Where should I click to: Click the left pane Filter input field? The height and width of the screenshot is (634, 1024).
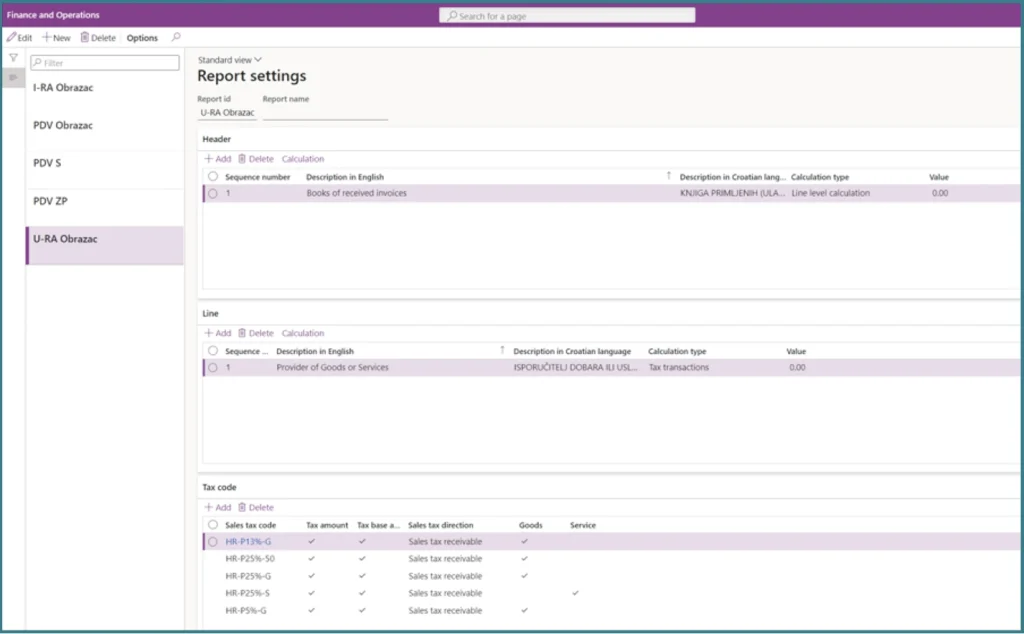(x=104, y=63)
